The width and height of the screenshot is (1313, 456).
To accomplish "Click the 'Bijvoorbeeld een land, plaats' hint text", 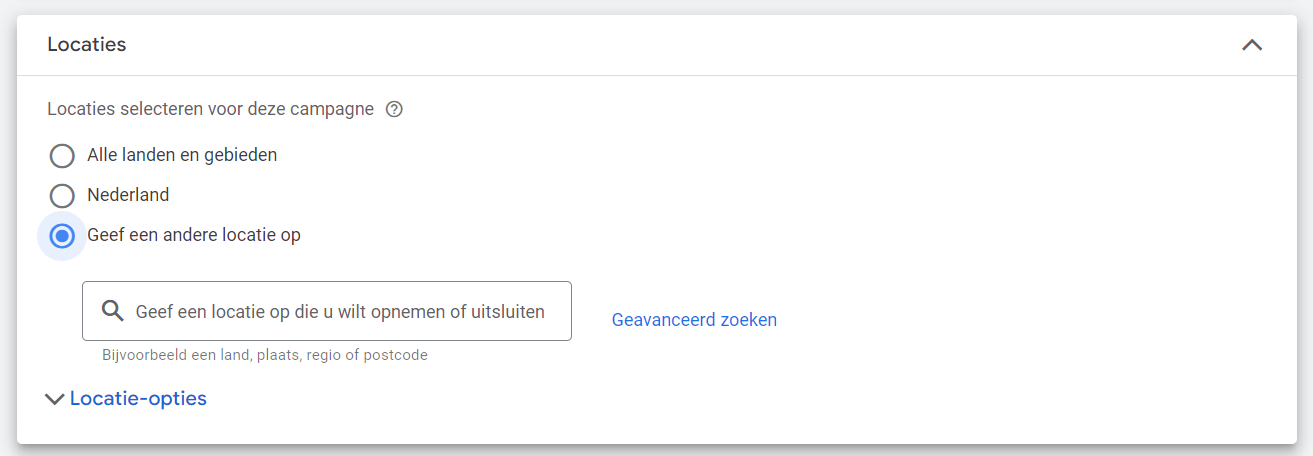I will point(265,355).
